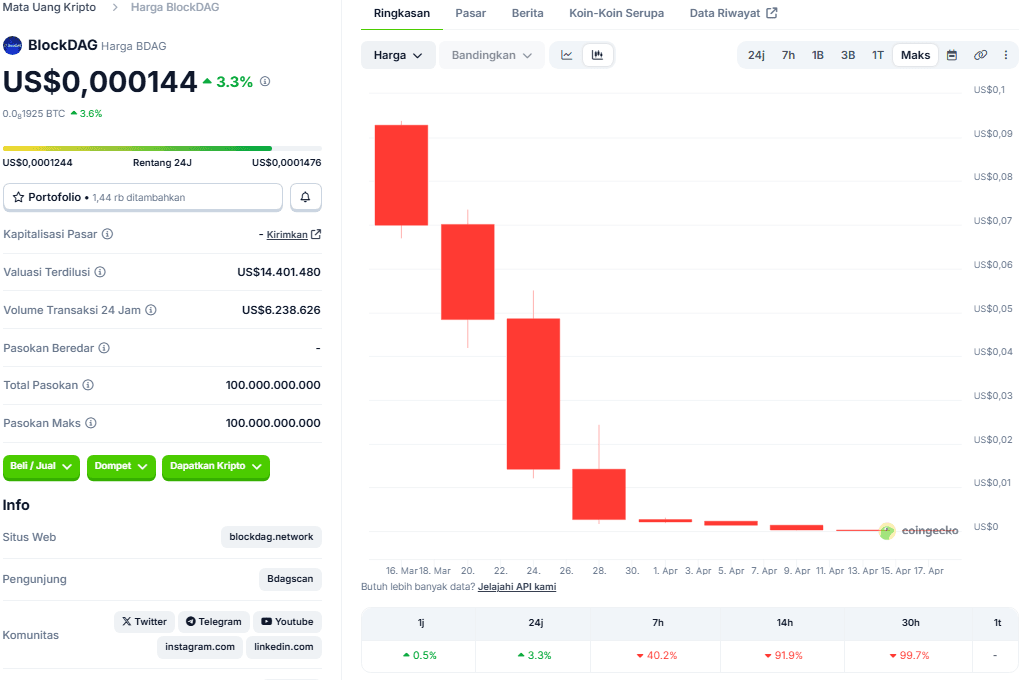Viewport: 1033px width, 680px height.
Task: Open the Bandingkan dropdown
Action: (x=491, y=55)
